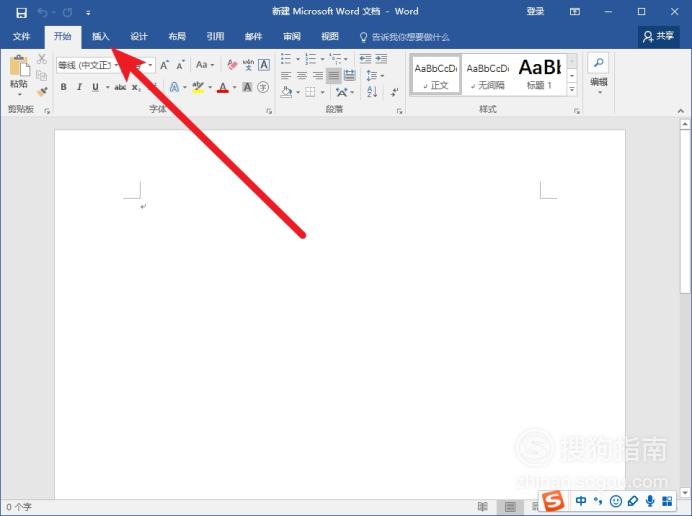Align text to the right
The height and width of the screenshot is (516, 692).
tap(318, 75)
